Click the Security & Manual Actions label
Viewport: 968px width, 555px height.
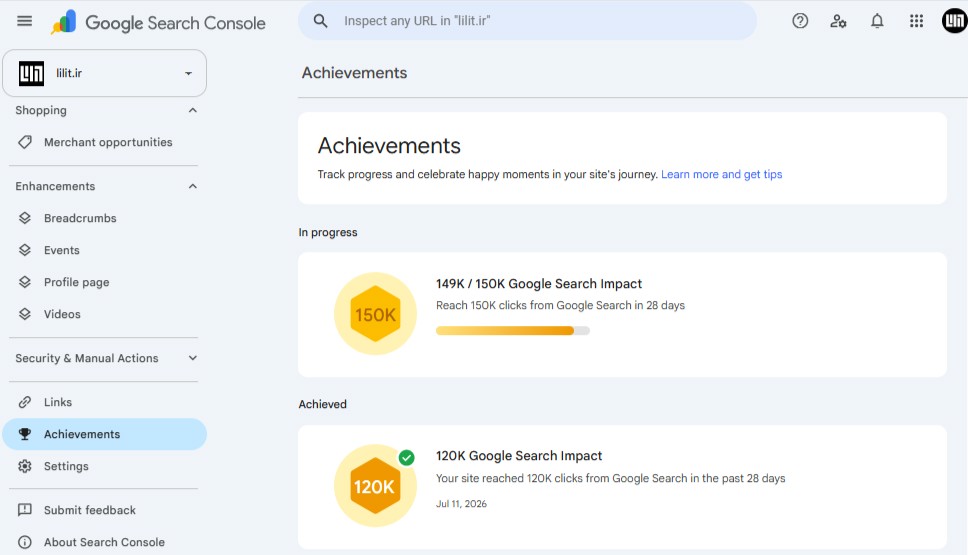[86, 358]
